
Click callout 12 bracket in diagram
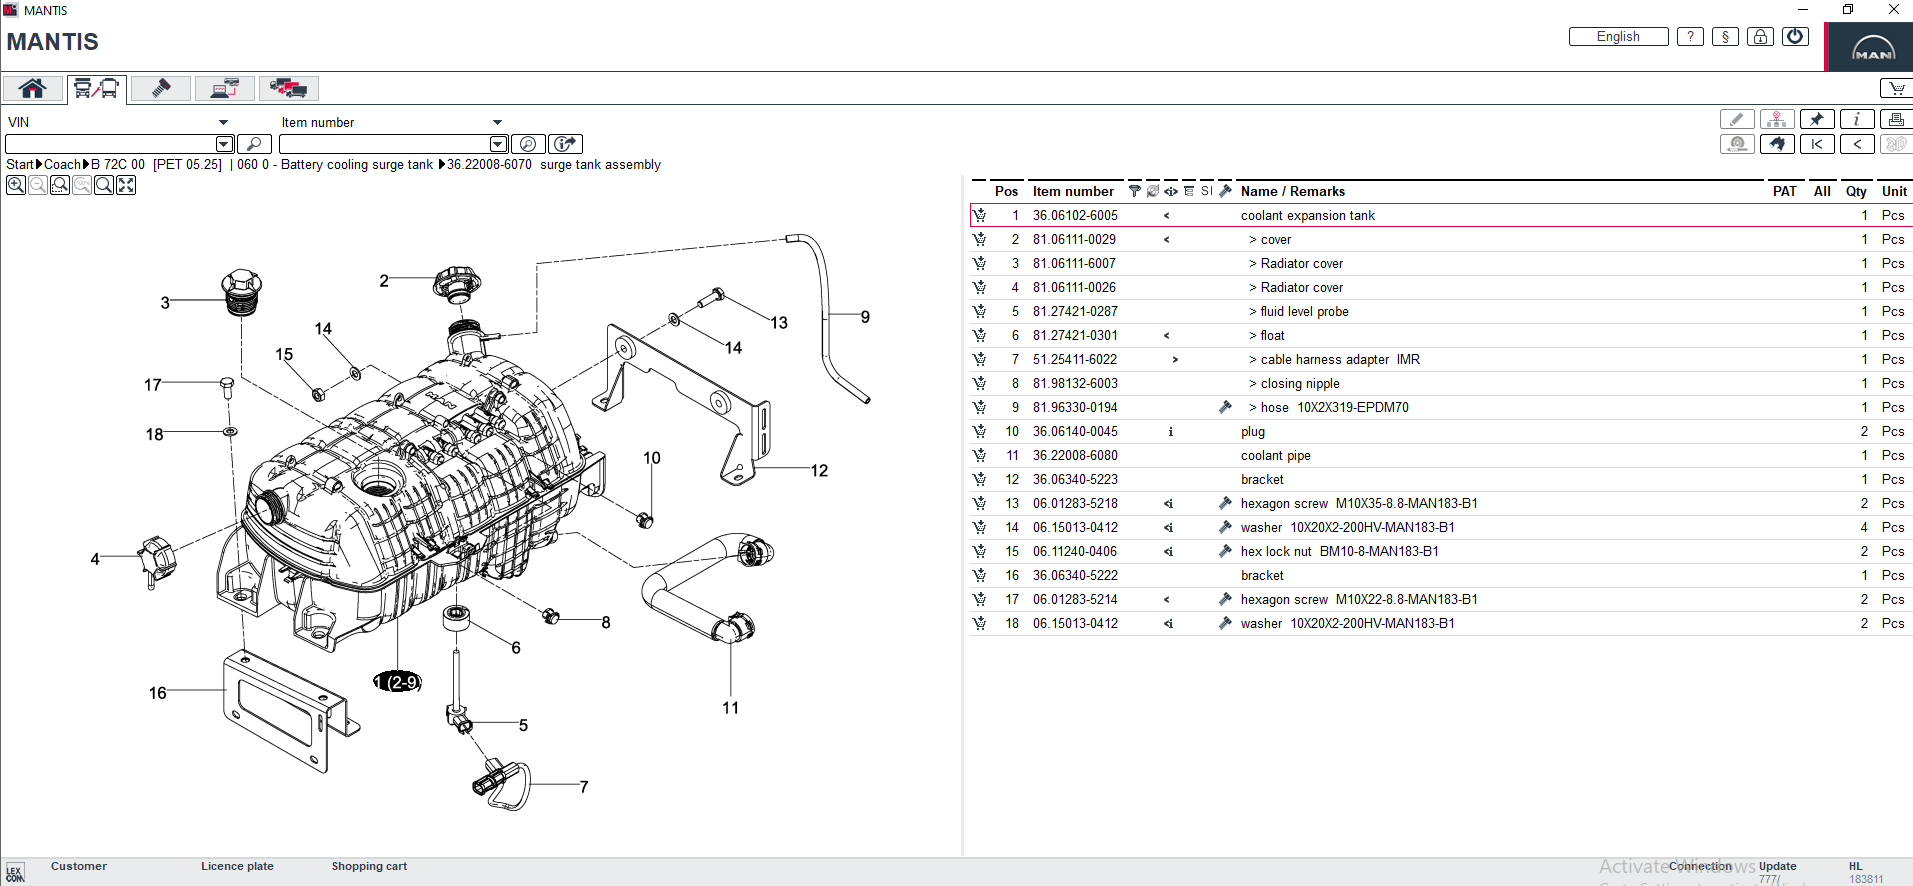(819, 471)
